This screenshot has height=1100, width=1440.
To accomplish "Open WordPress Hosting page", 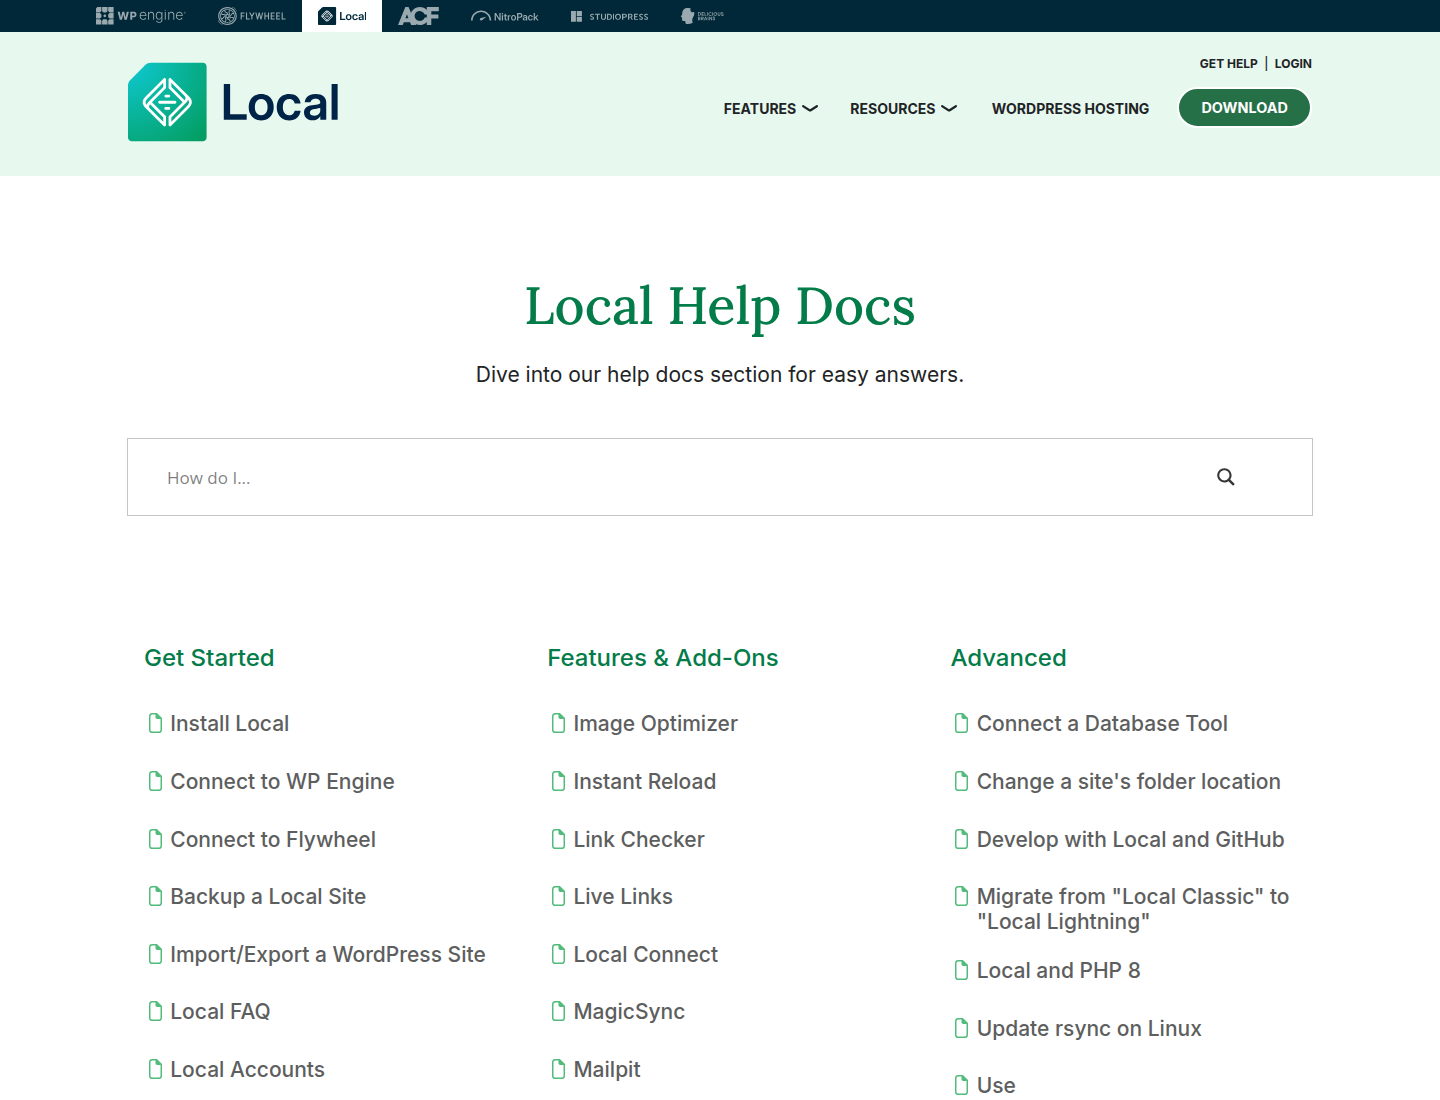I will pyautogui.click(x=1070, y=108).
